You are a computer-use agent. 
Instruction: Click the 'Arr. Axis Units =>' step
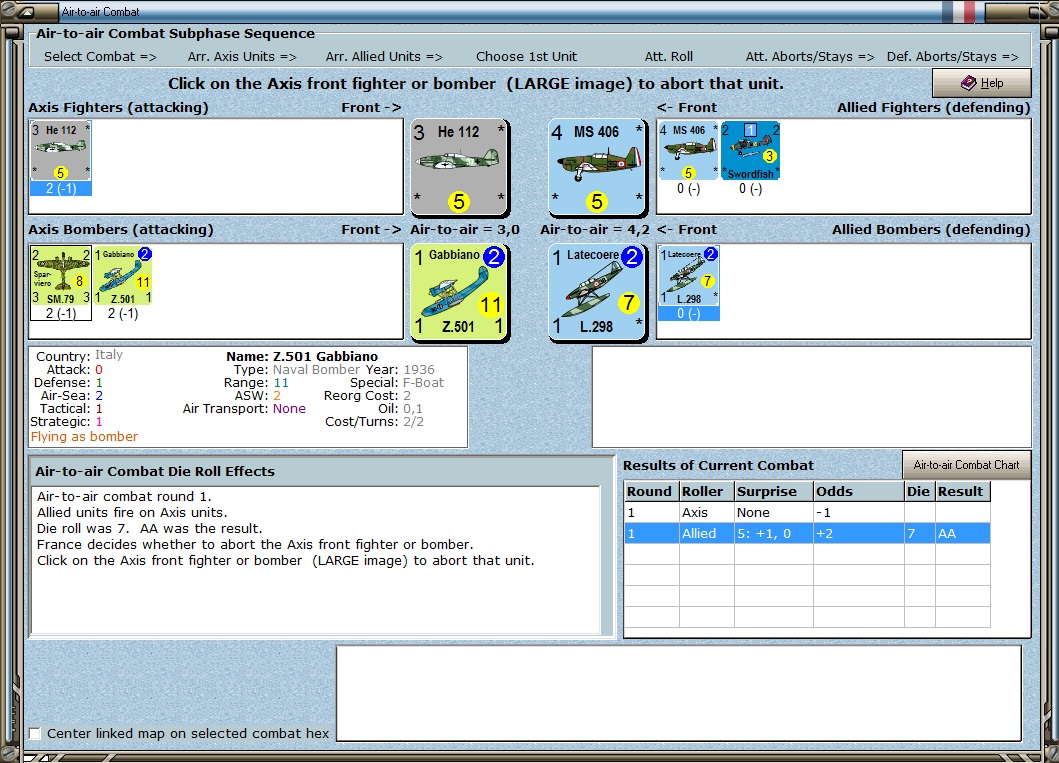tap(242, 57)
